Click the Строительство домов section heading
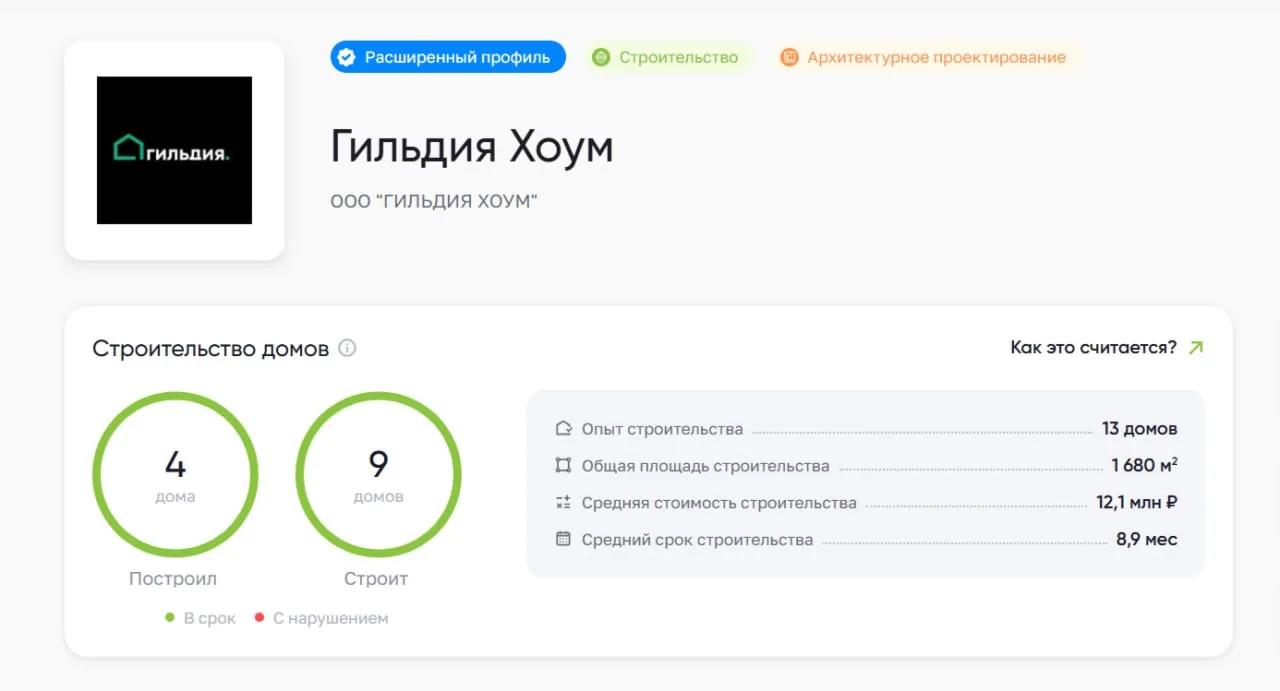This screenshot has height=691, width=1280. coord(211,349)
